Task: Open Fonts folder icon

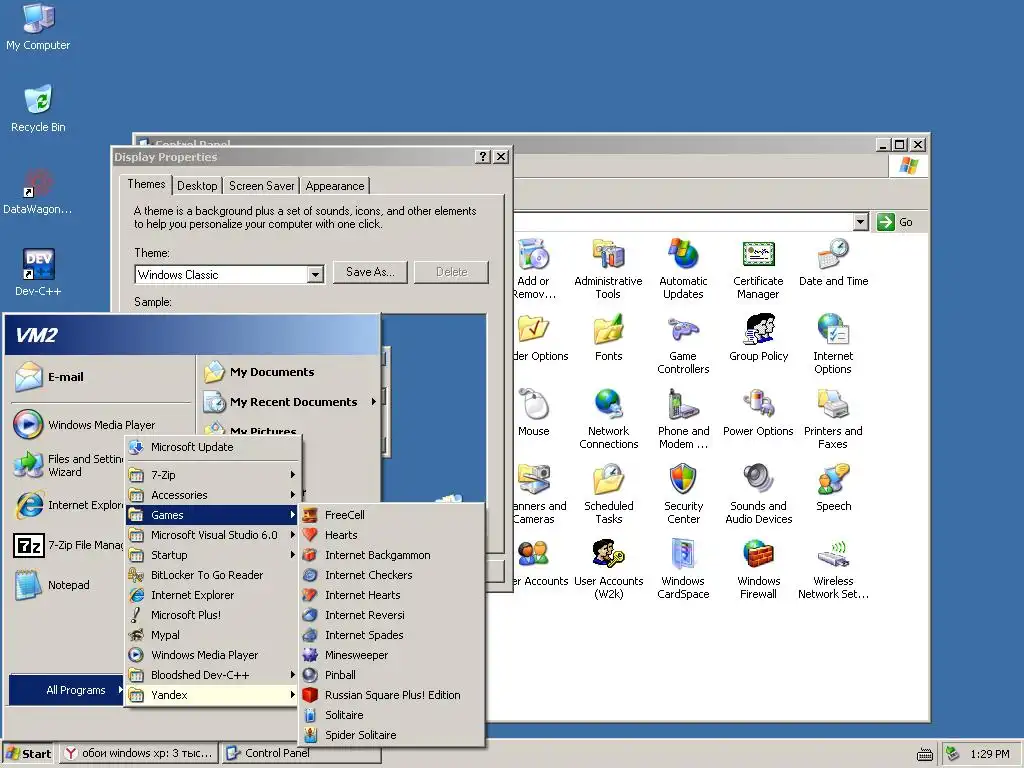Action: [x=609, y=338]
